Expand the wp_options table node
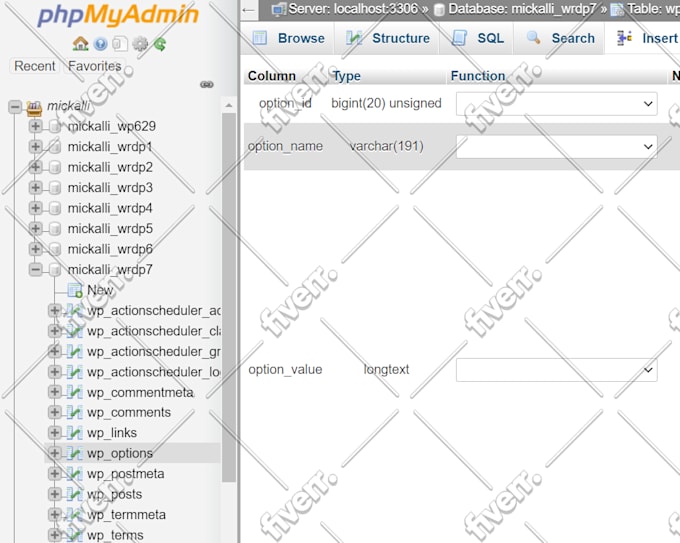This screenshot has width=680, height=543. click(x=55, y=453)
